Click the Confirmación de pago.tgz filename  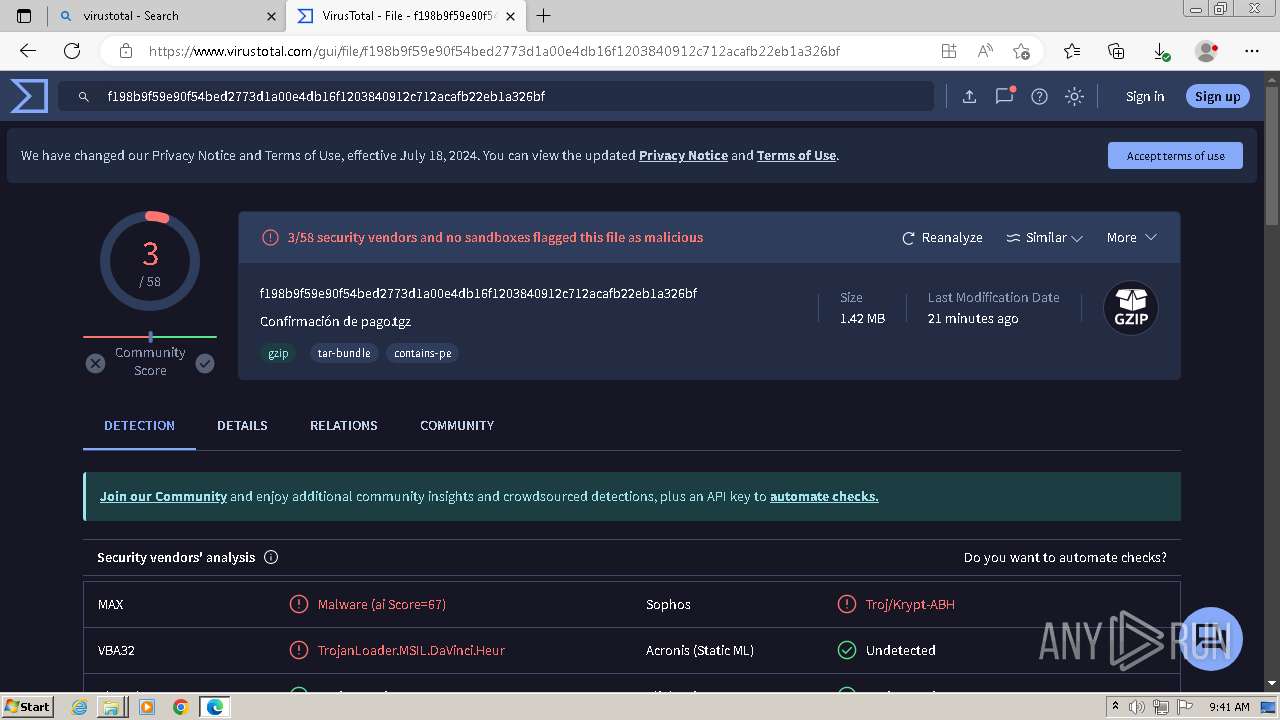click(x=335, y=321)
